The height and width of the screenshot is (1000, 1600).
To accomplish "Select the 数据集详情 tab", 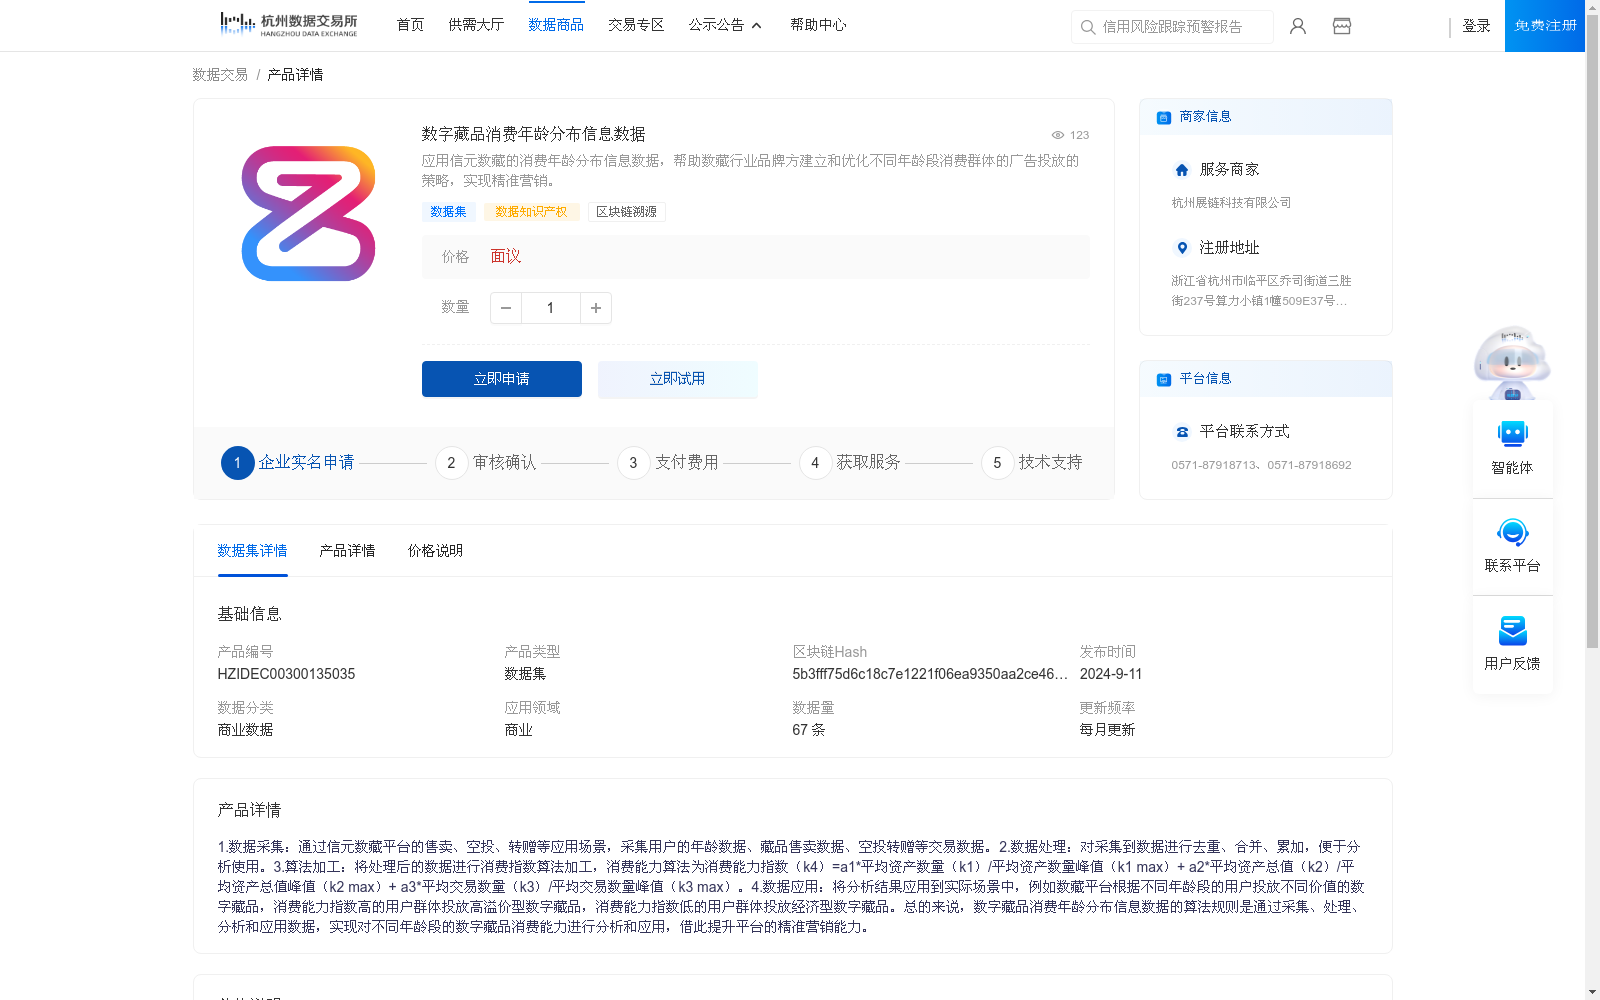I will click(x=252, y=551).
